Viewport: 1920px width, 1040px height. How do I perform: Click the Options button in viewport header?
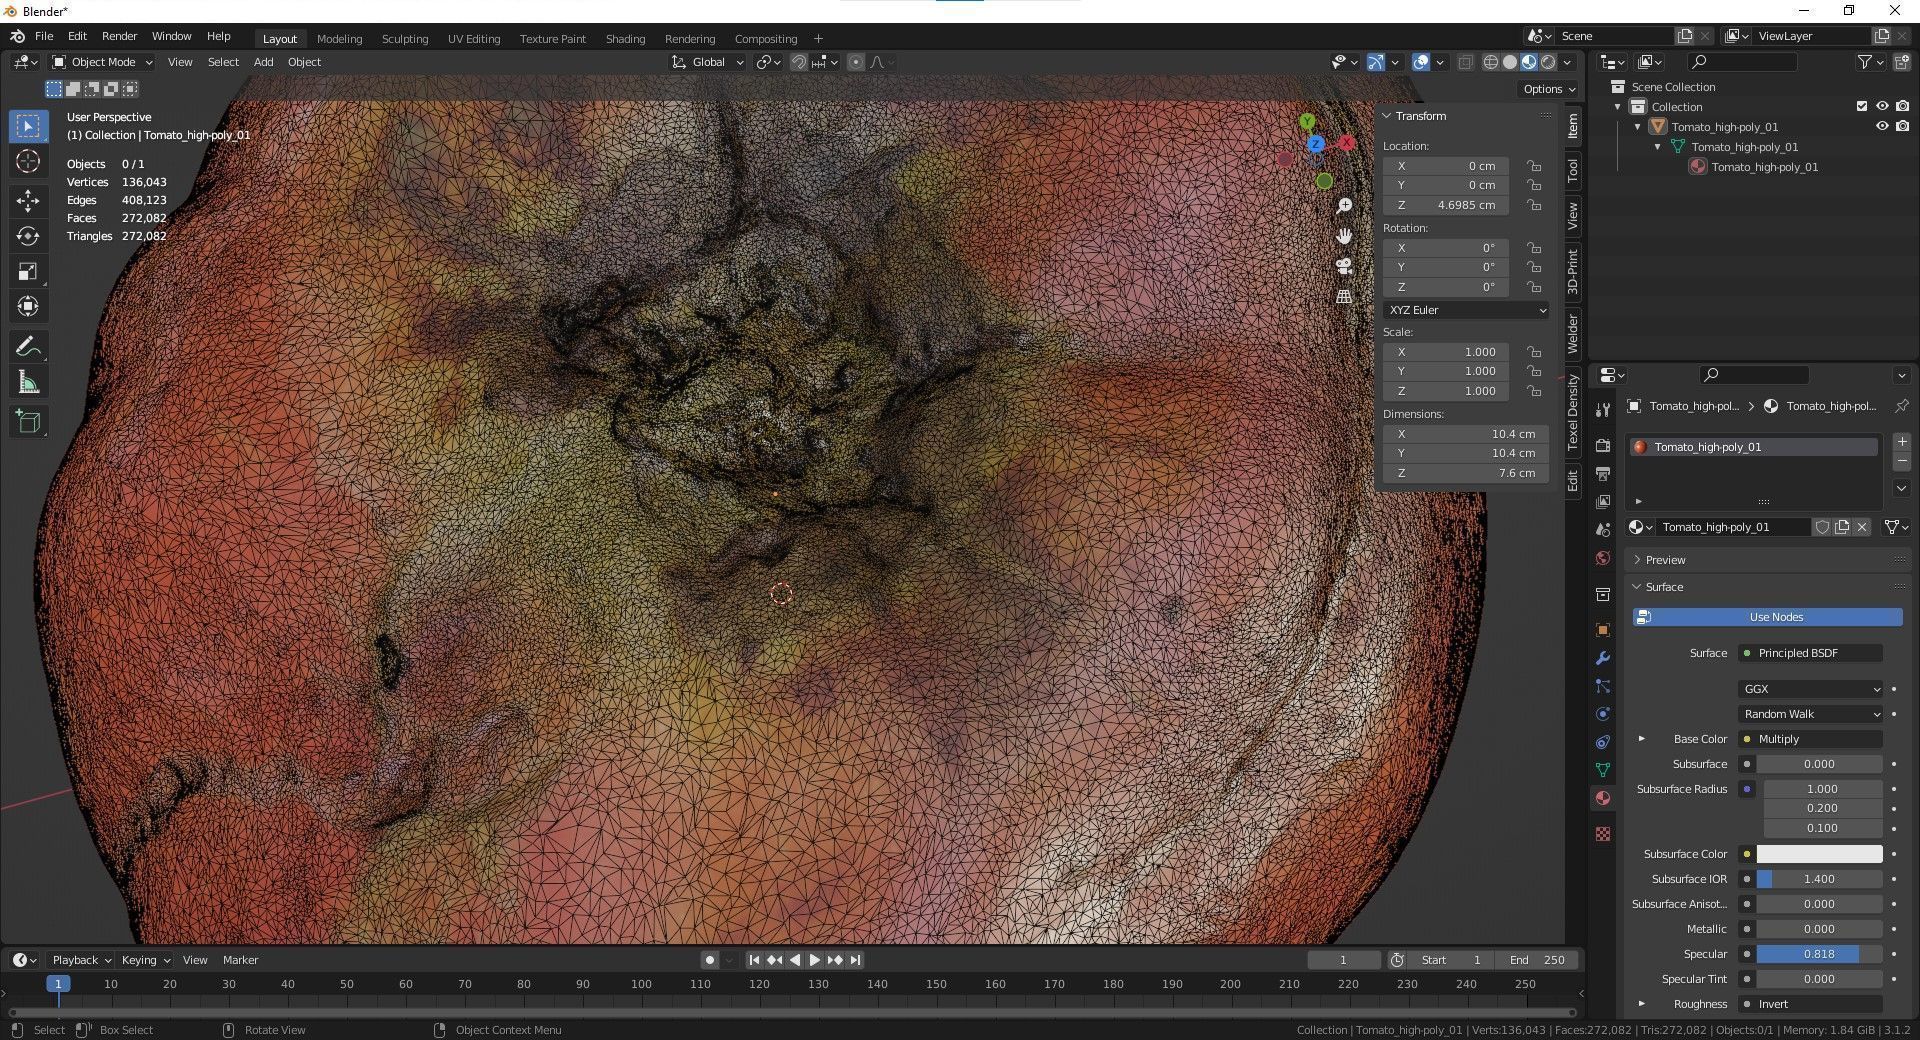pos(1548,89)
